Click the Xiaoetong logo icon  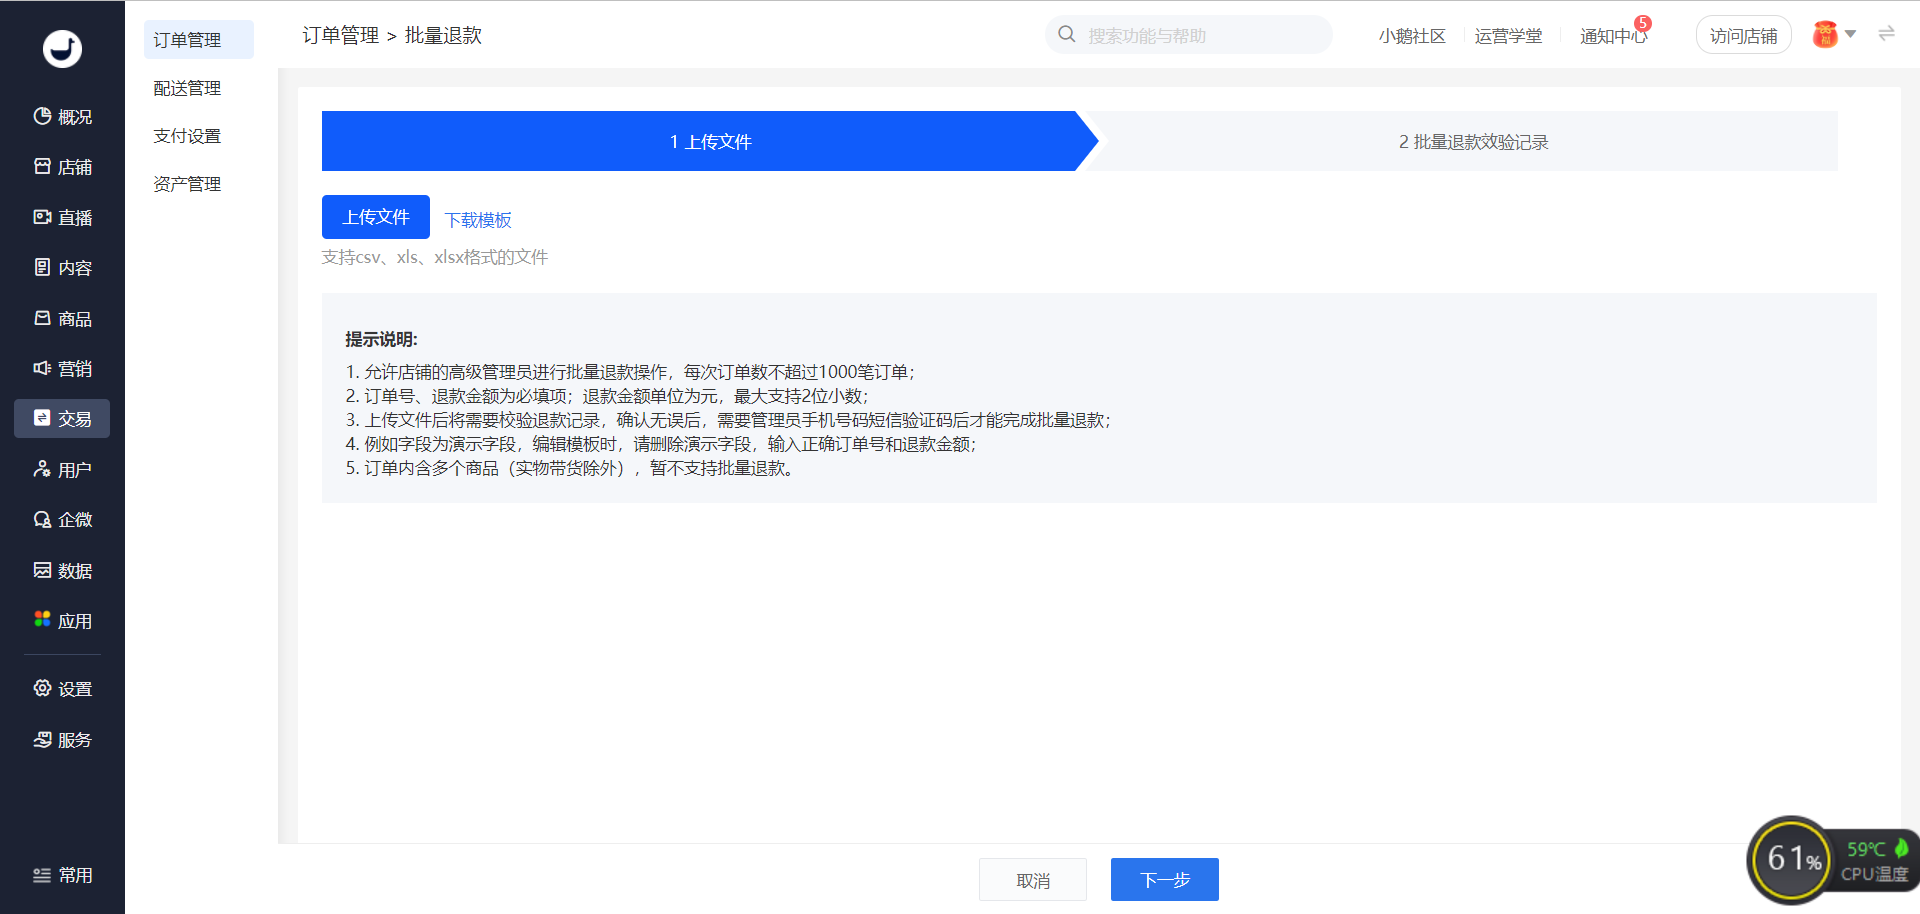(x=62, y=48)
